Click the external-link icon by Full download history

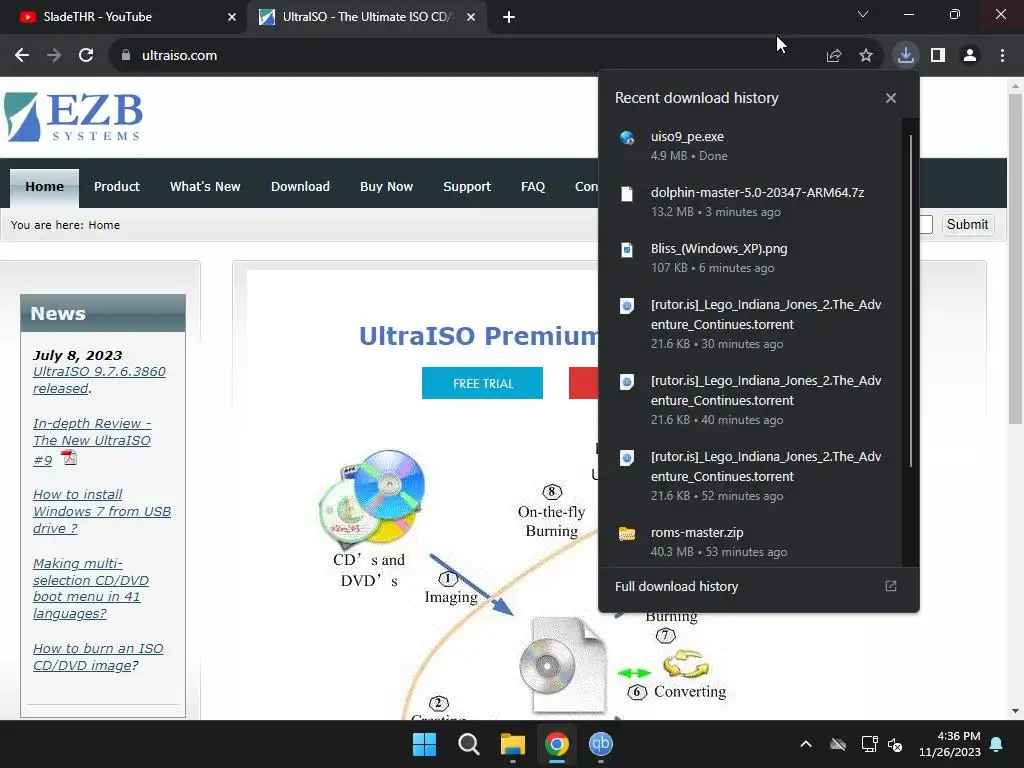(x=891, y=586)
